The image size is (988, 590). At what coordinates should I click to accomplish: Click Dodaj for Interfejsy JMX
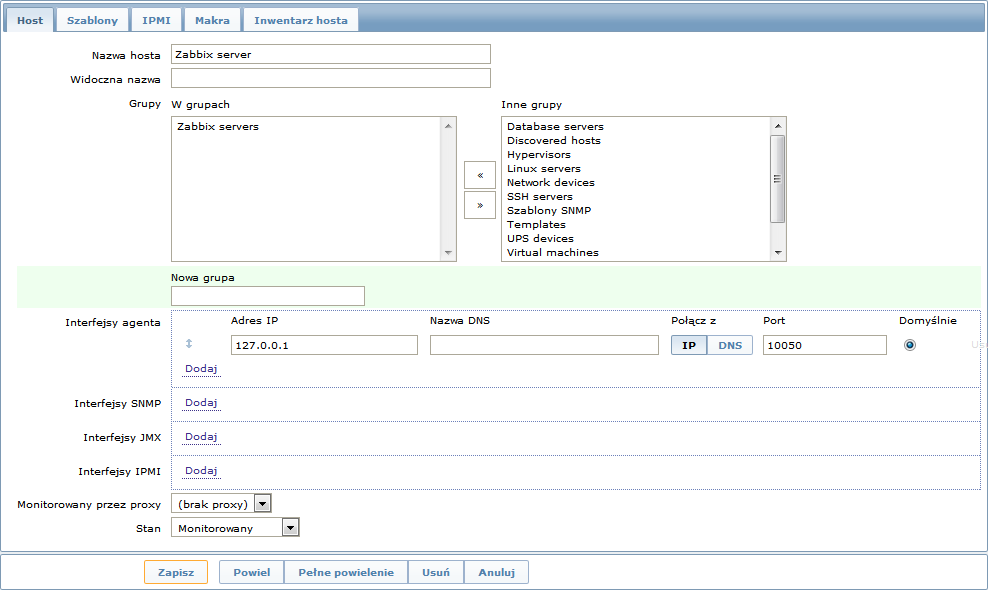click(201, 437)
